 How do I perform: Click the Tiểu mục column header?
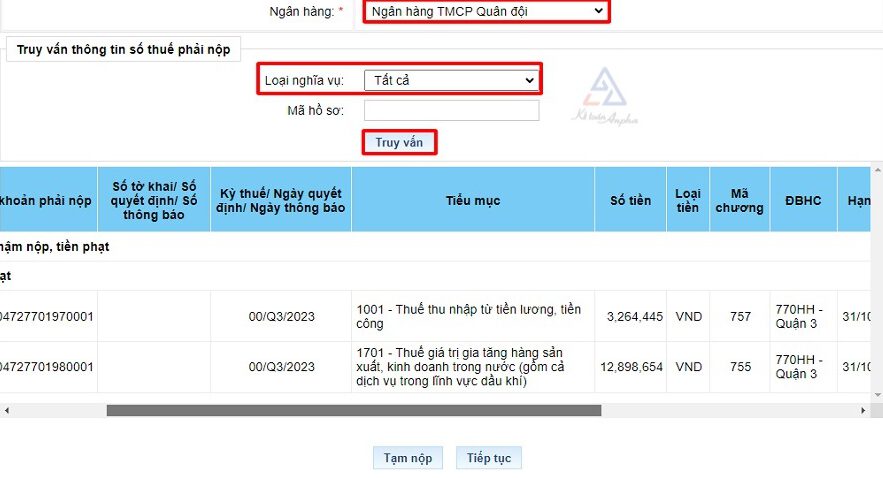(473, 200)
